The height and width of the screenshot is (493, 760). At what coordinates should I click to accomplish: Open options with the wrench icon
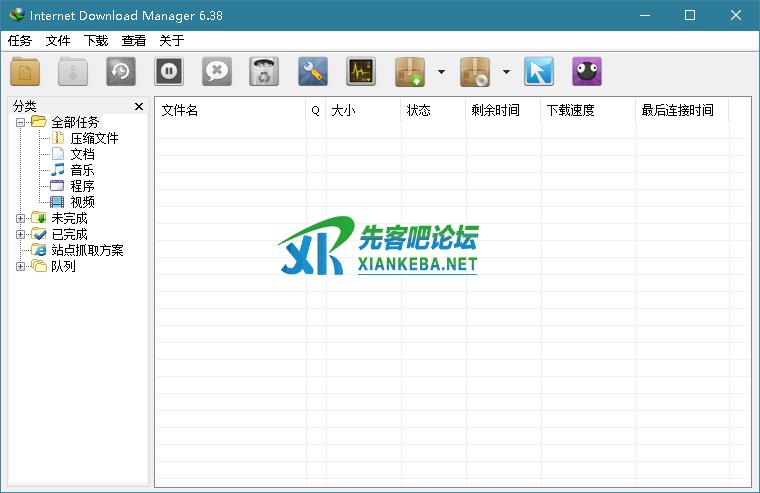(313, 72)
